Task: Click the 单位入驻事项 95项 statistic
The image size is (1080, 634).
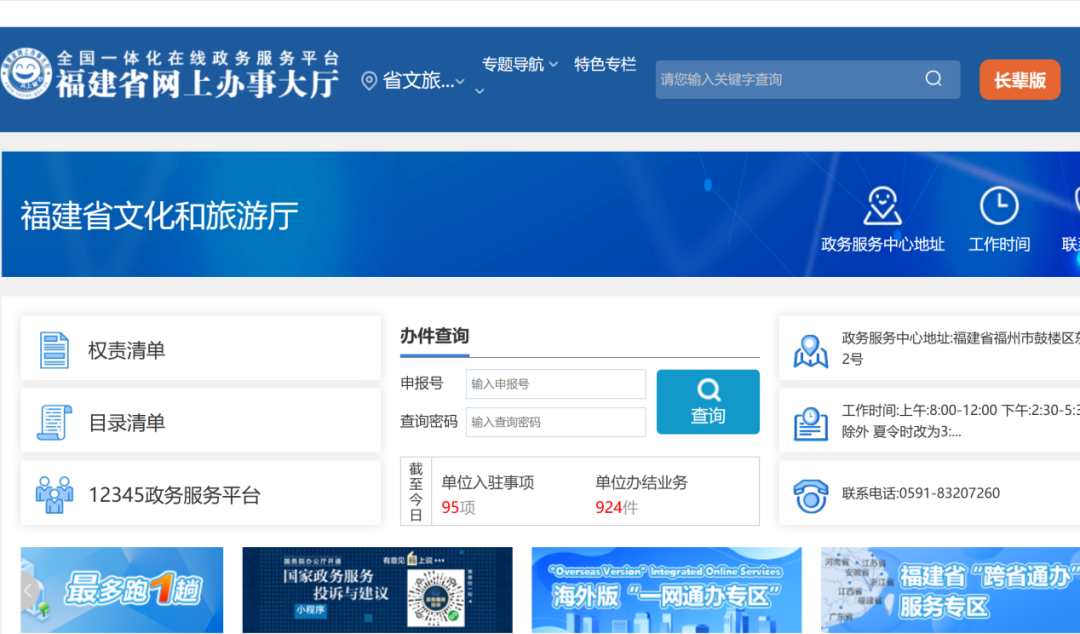Action: pyautogui.click(x=488, y=495)
